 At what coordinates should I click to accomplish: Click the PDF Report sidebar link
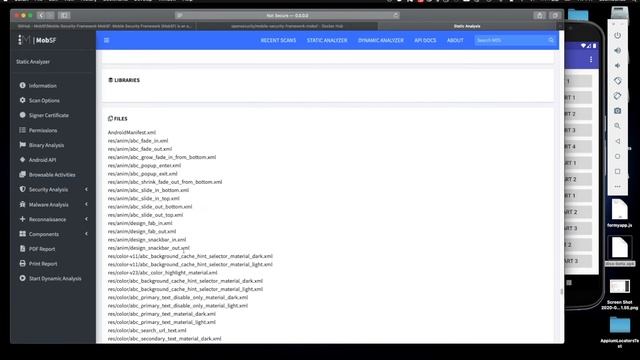point(42,249)
